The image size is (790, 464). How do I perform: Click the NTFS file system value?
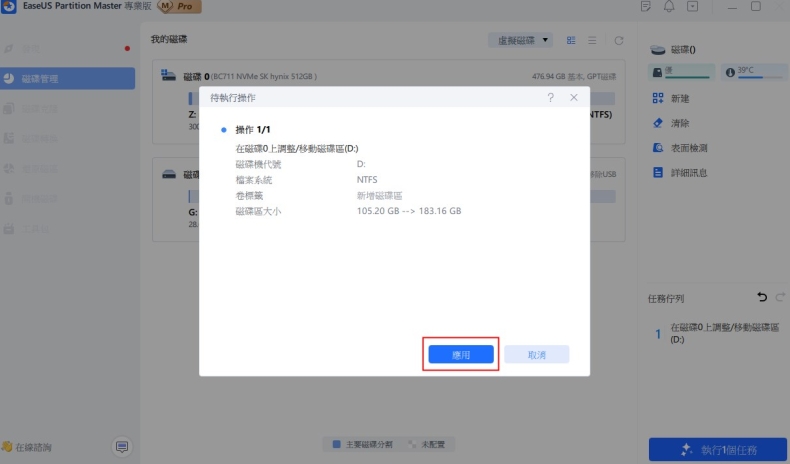click(367, 179)
